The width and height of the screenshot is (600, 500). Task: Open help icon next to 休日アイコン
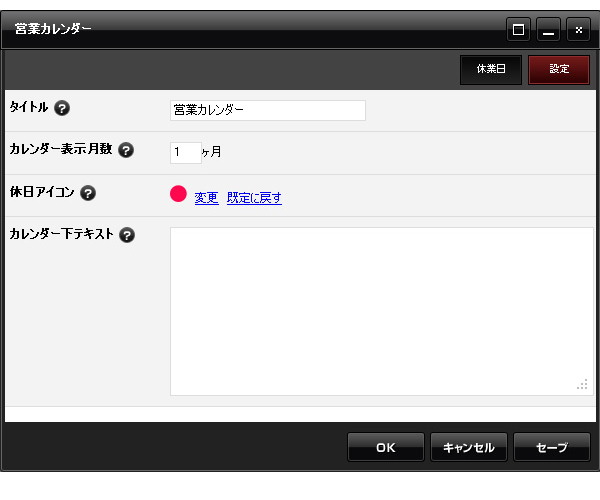pos(88,193)
